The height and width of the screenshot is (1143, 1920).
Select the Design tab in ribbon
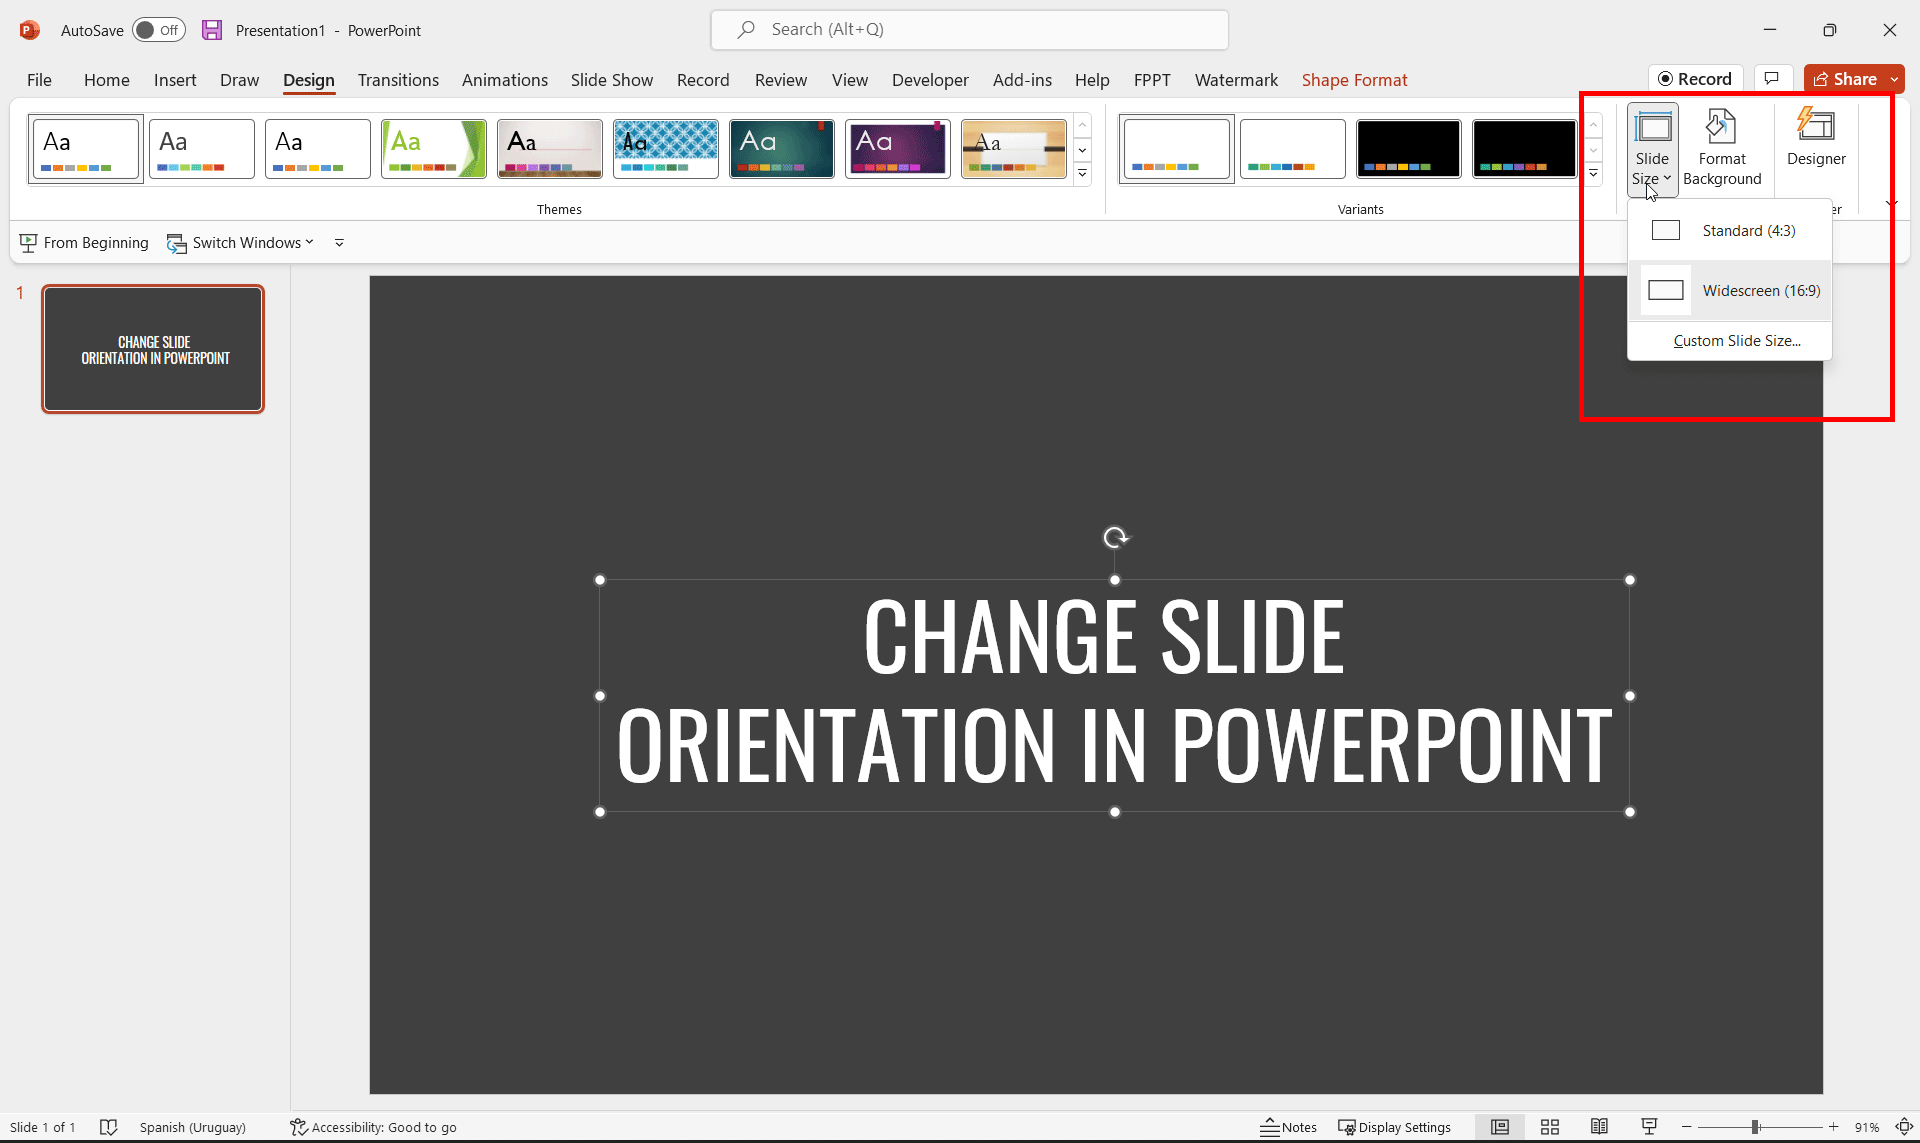click(309, 79)
